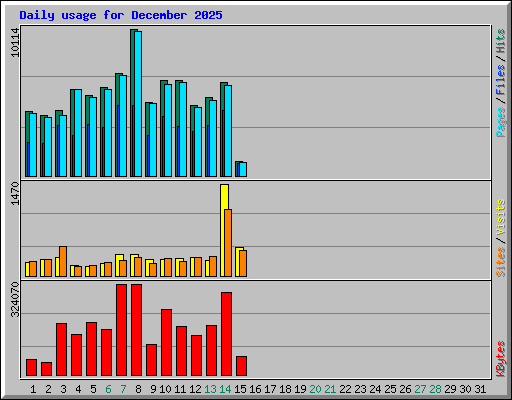The image size is (512, 400).
Task: Click the visits axis value 1470
Action: point(15,193)
